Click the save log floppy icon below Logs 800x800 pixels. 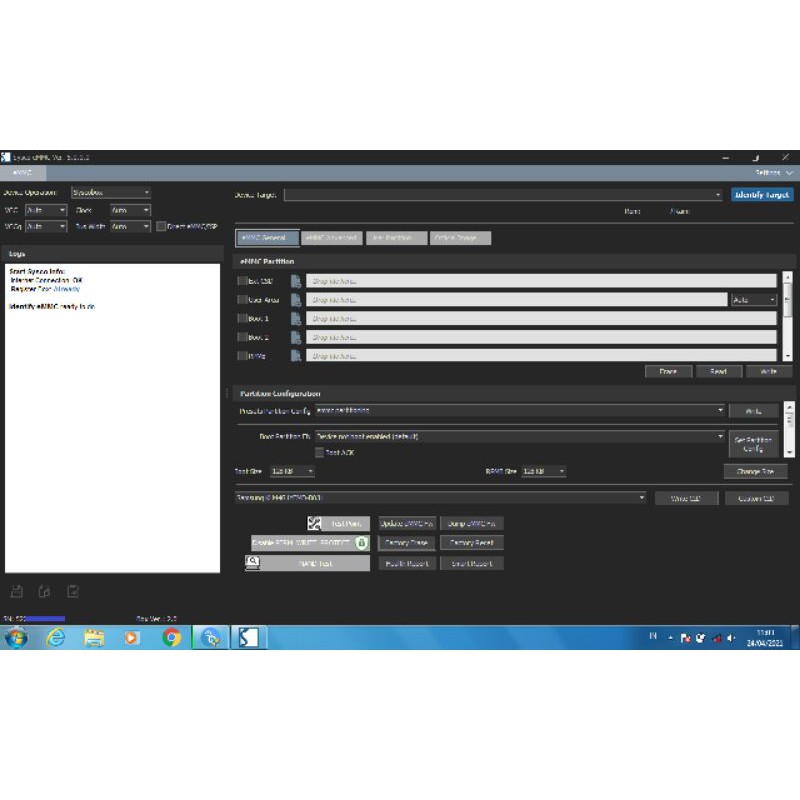(17, 591)
